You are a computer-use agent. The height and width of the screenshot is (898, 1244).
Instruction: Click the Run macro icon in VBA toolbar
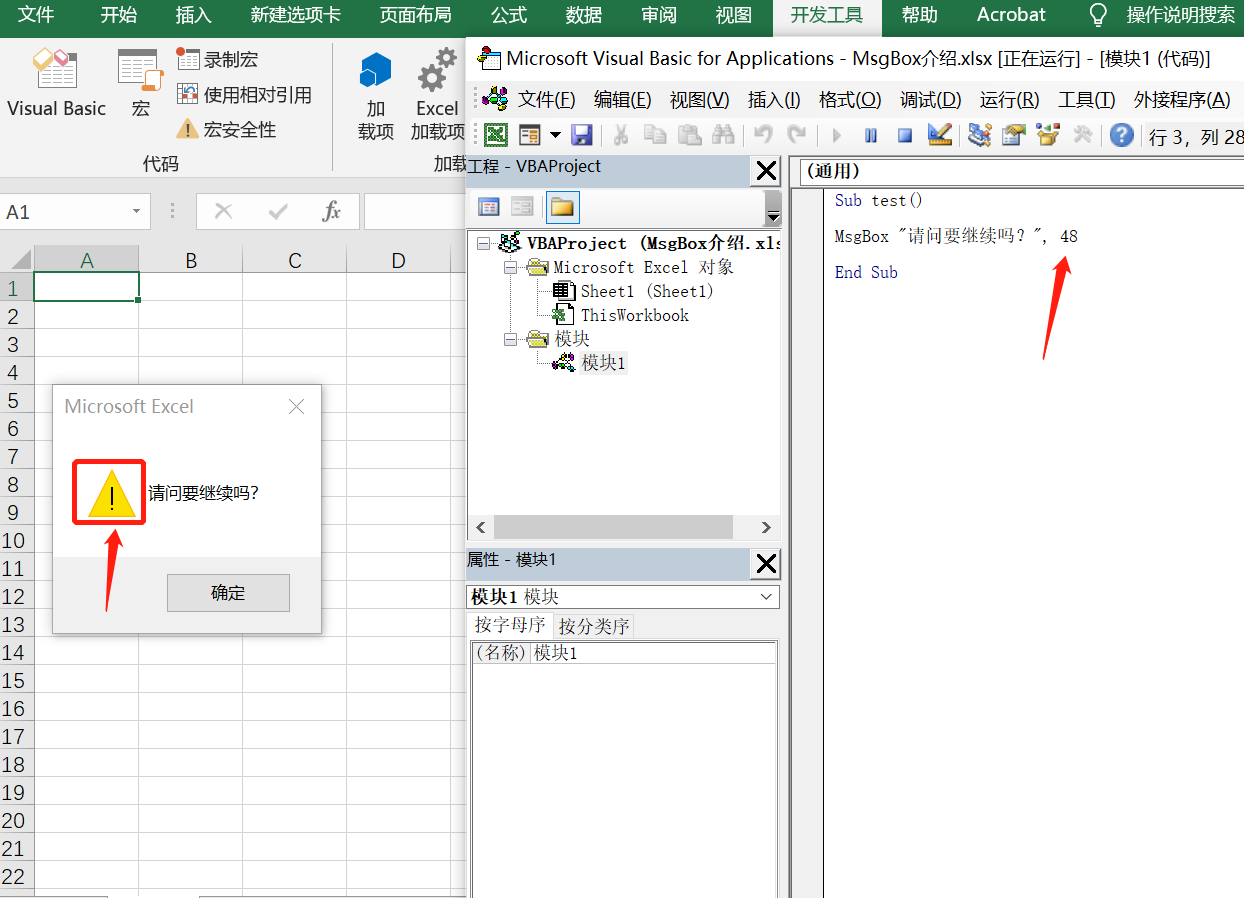[x=835, y=134]
